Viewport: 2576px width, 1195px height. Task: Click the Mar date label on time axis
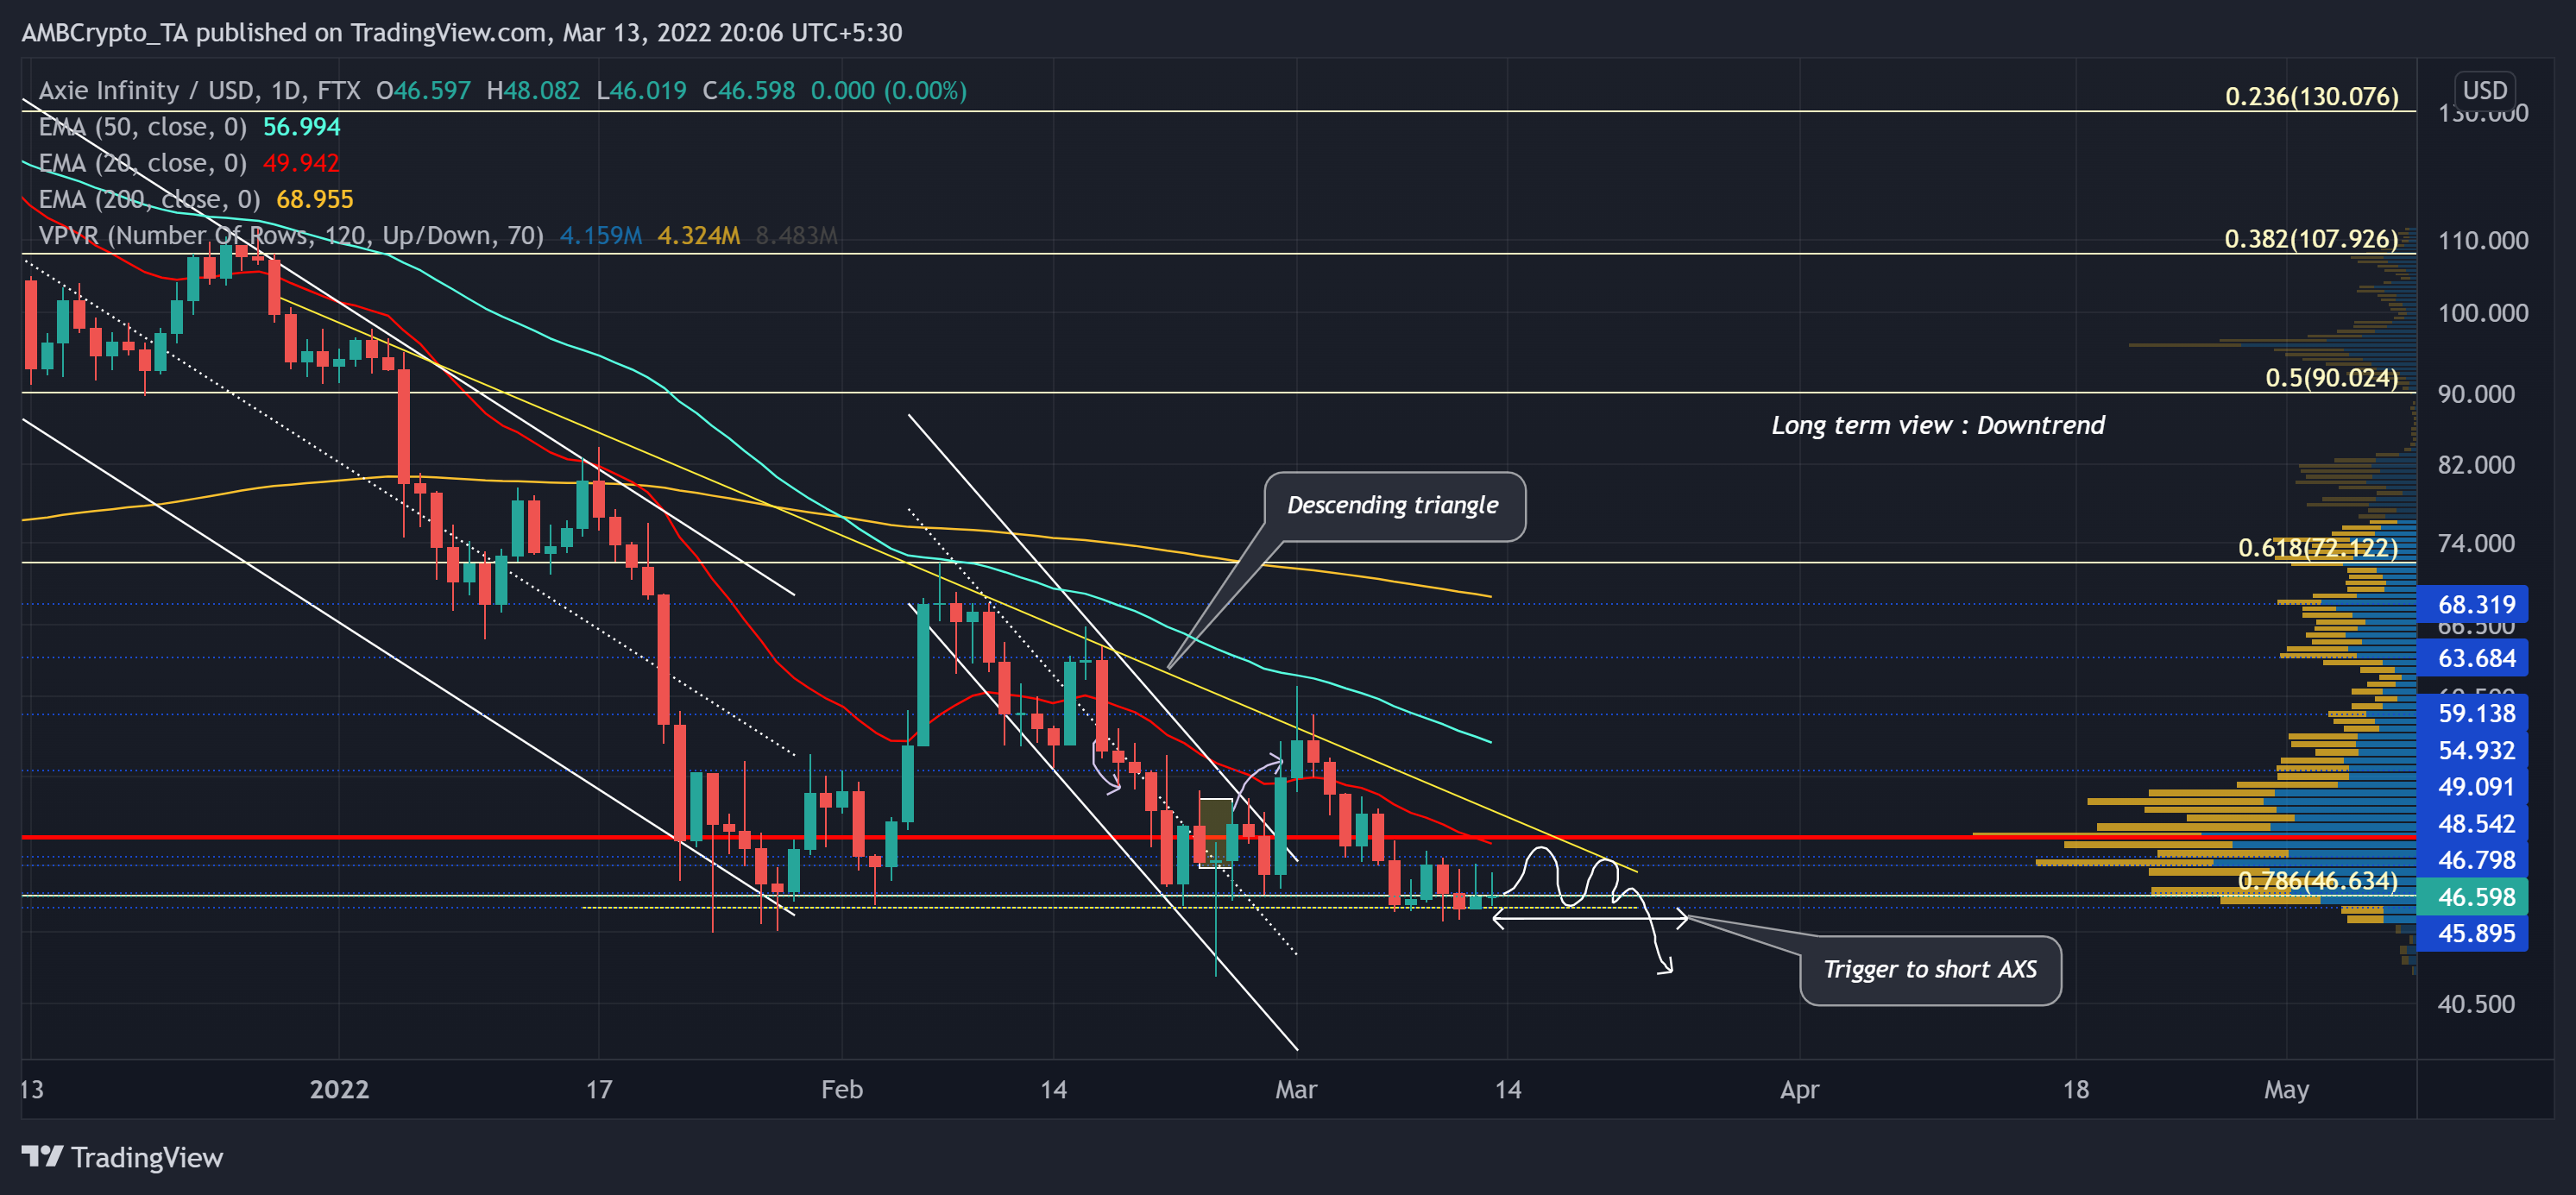1296,1089
